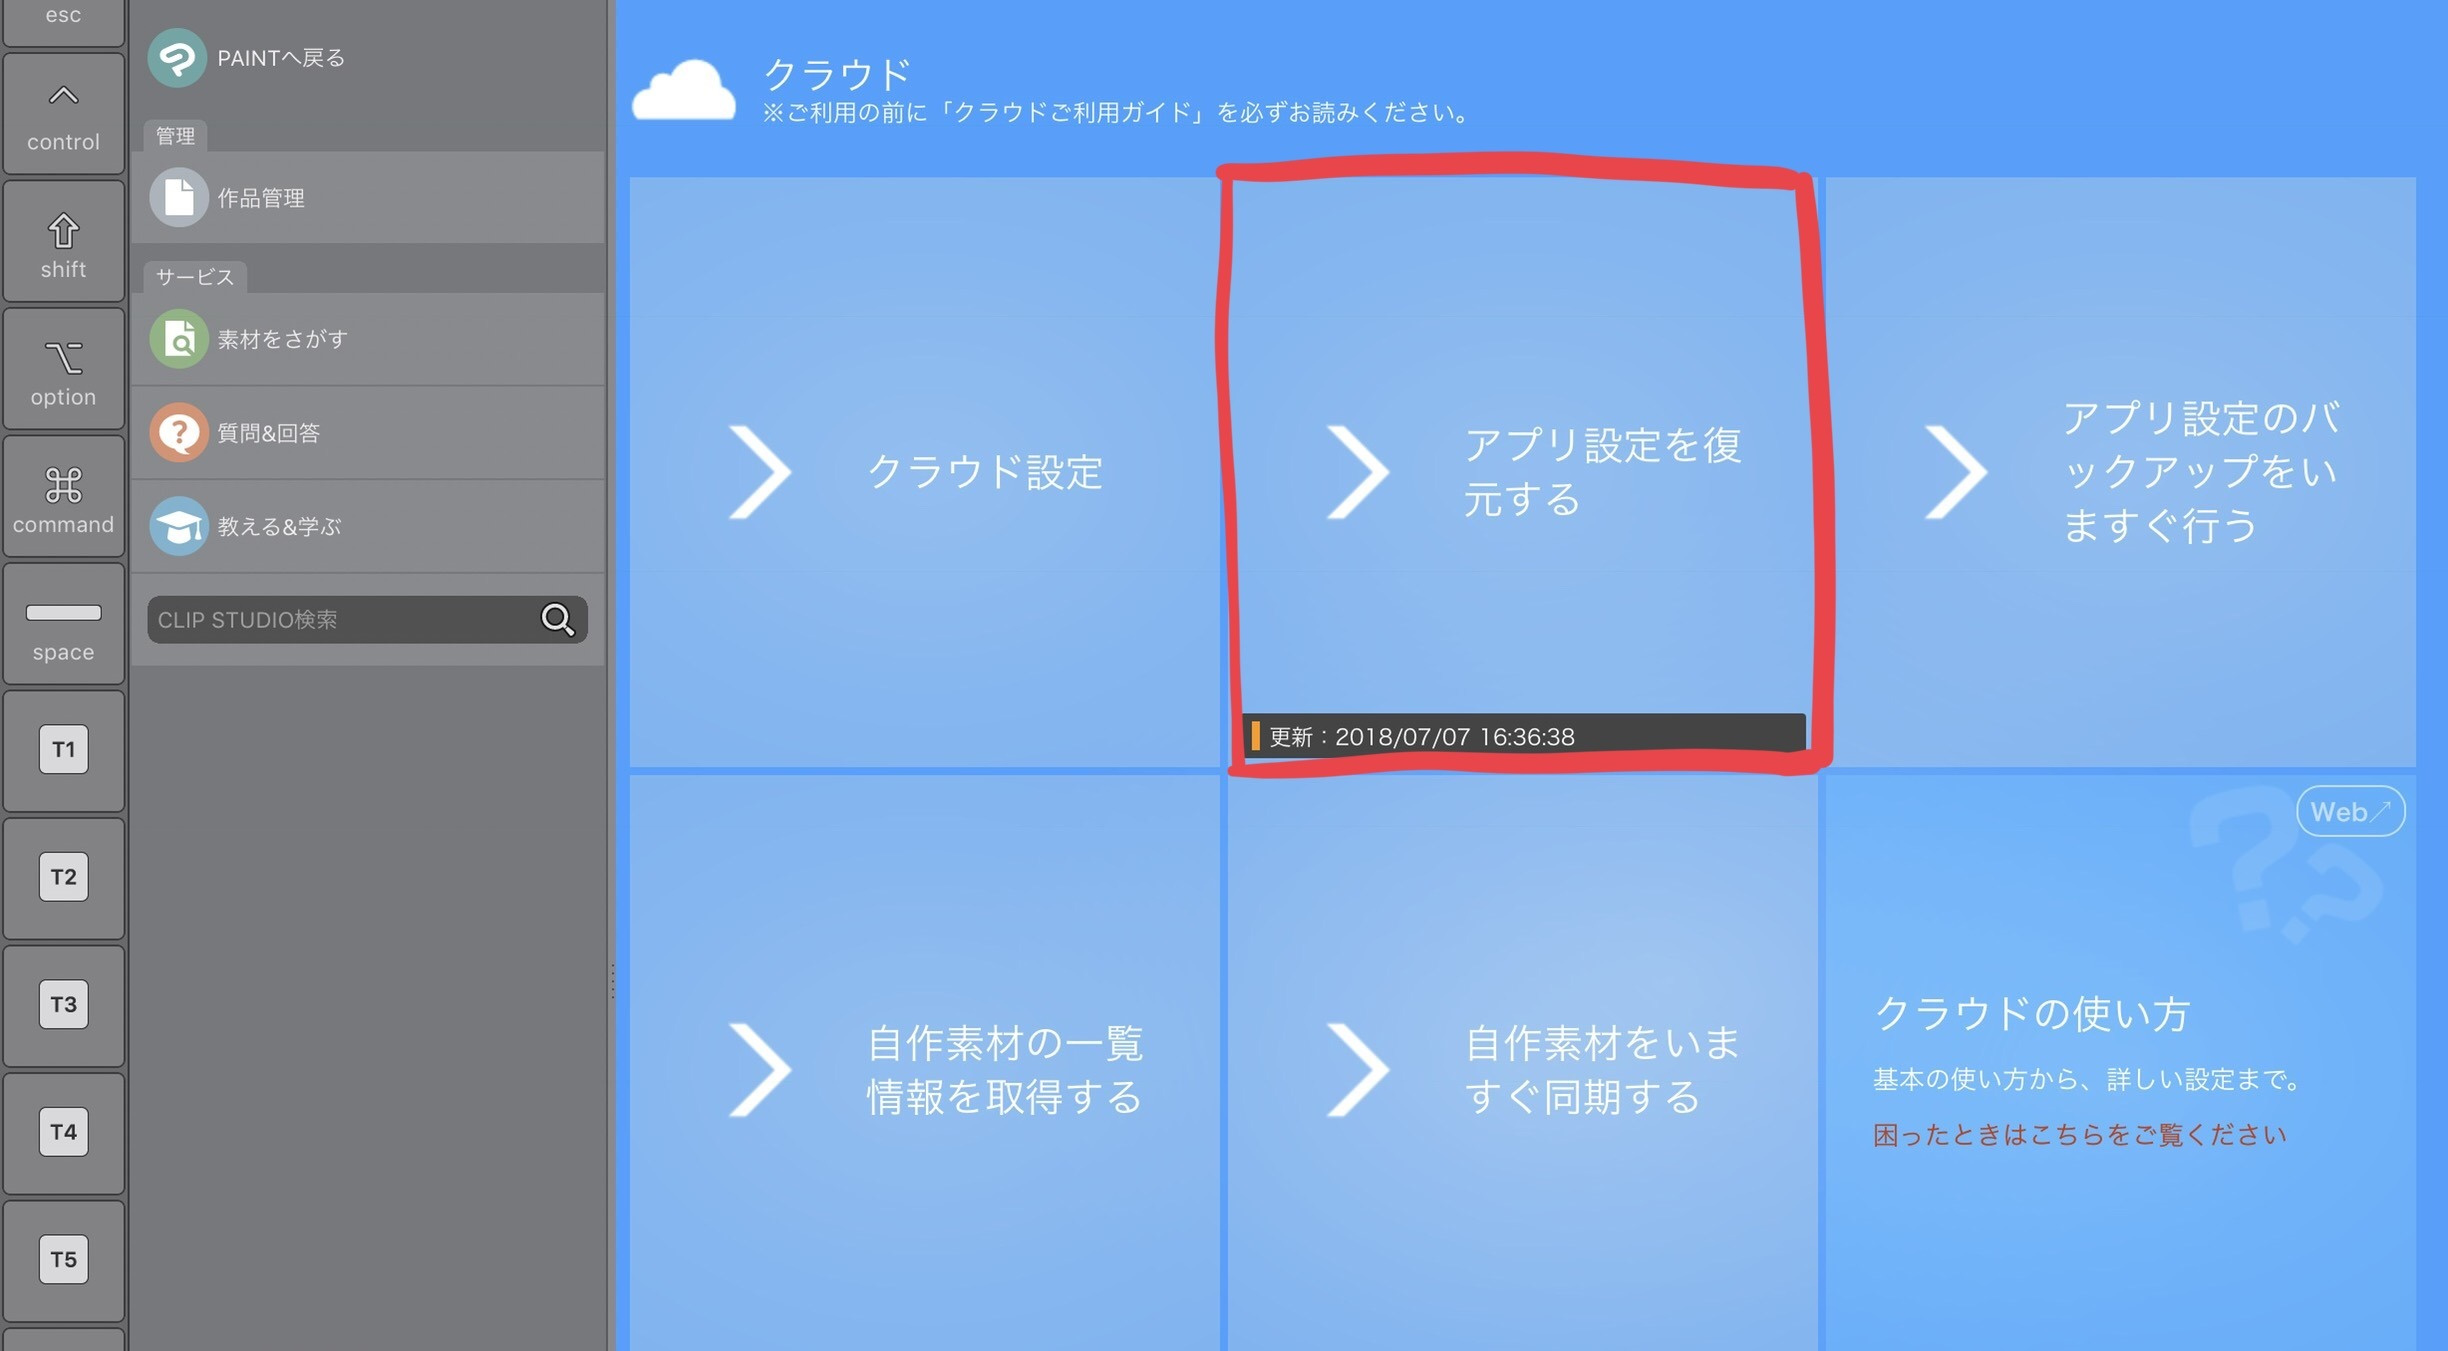The width and height of the screenshot is (2448, 1351).
Task: Click the クラウド設定 arrow icon
Action: pos(765,473)
